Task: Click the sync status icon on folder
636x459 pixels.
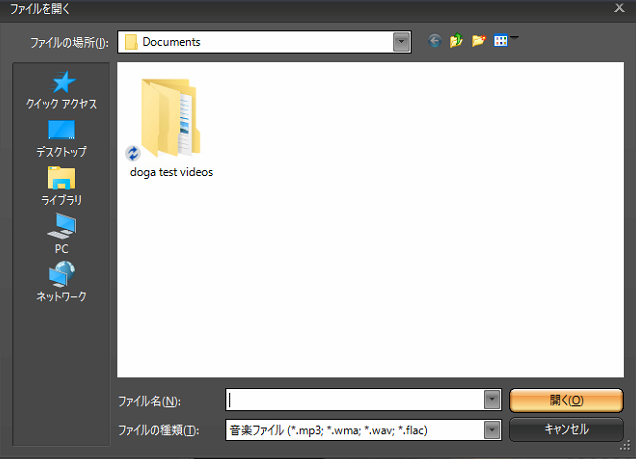Action: 133,153
